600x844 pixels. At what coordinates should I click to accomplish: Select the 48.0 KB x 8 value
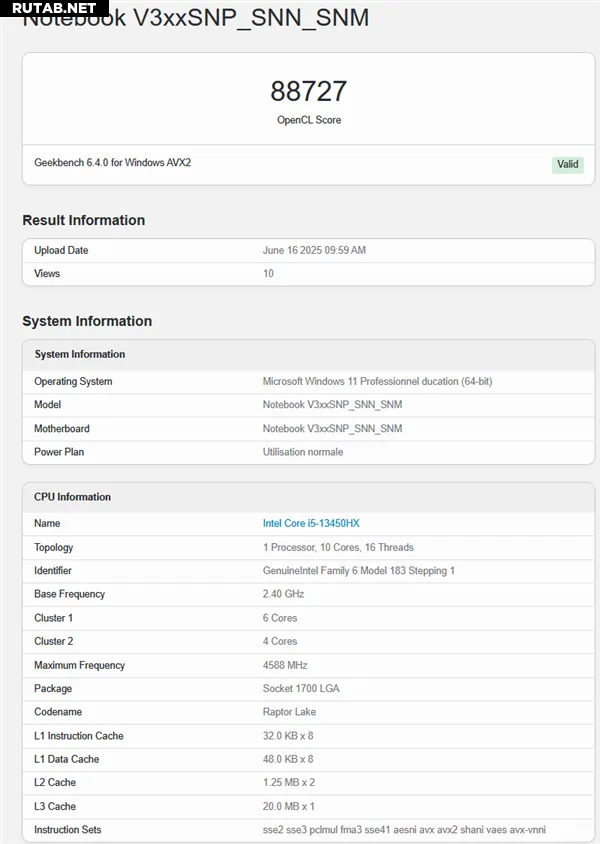tap(288, 759)
